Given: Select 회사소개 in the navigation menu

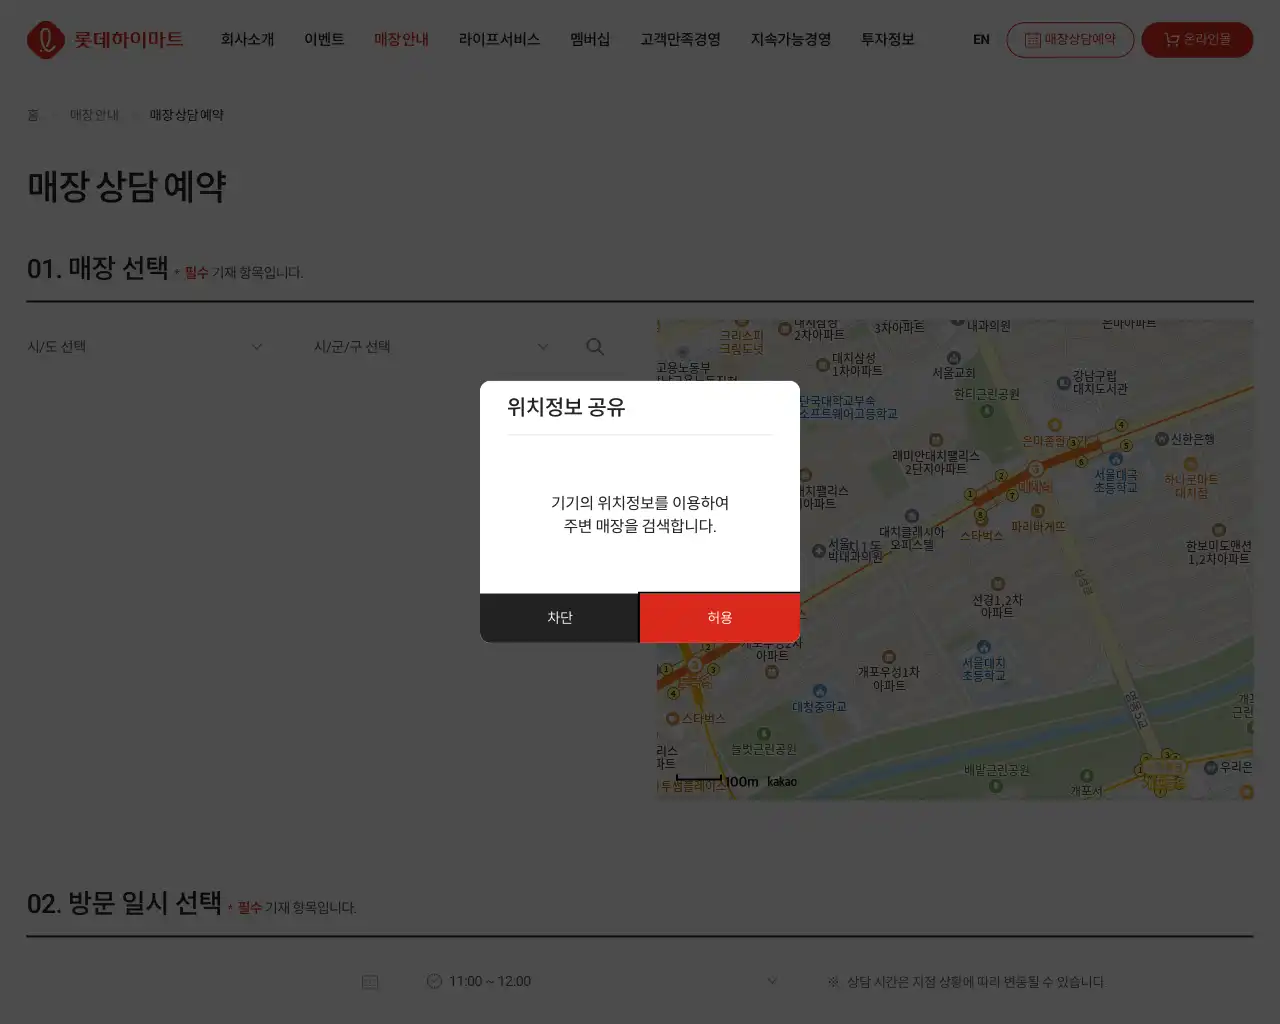Looking at the screenshot, I should pyautogui.click(x=246, y=40).
